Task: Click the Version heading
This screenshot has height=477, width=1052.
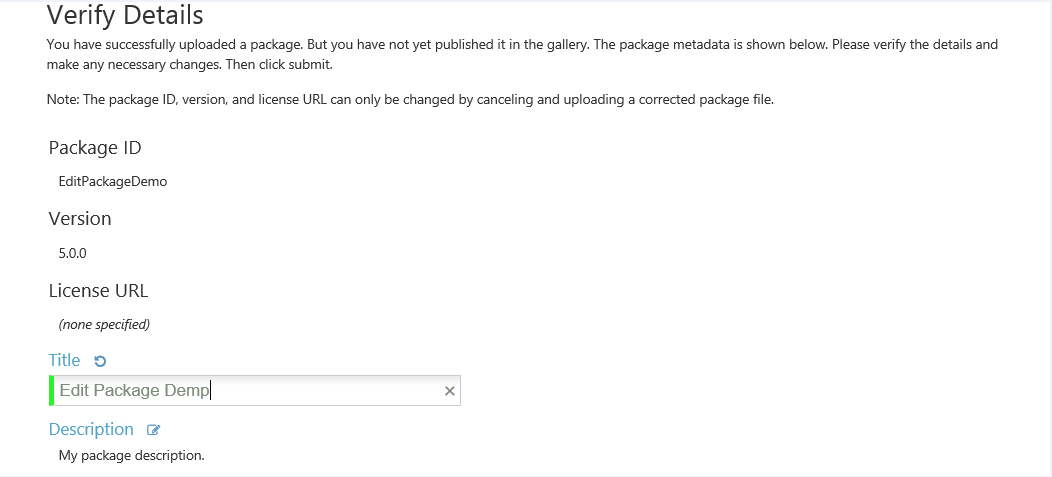Action: pos(80,219)
